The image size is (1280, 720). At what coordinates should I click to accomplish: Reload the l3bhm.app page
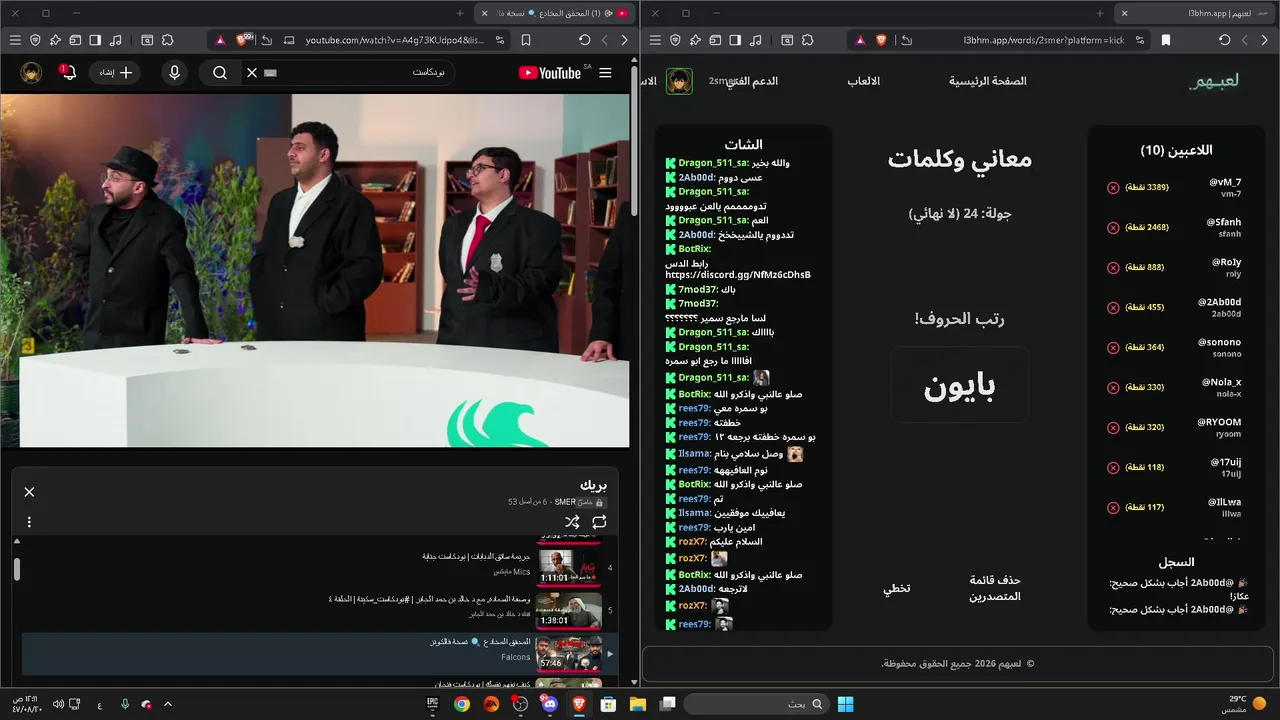pos(1225,40)
